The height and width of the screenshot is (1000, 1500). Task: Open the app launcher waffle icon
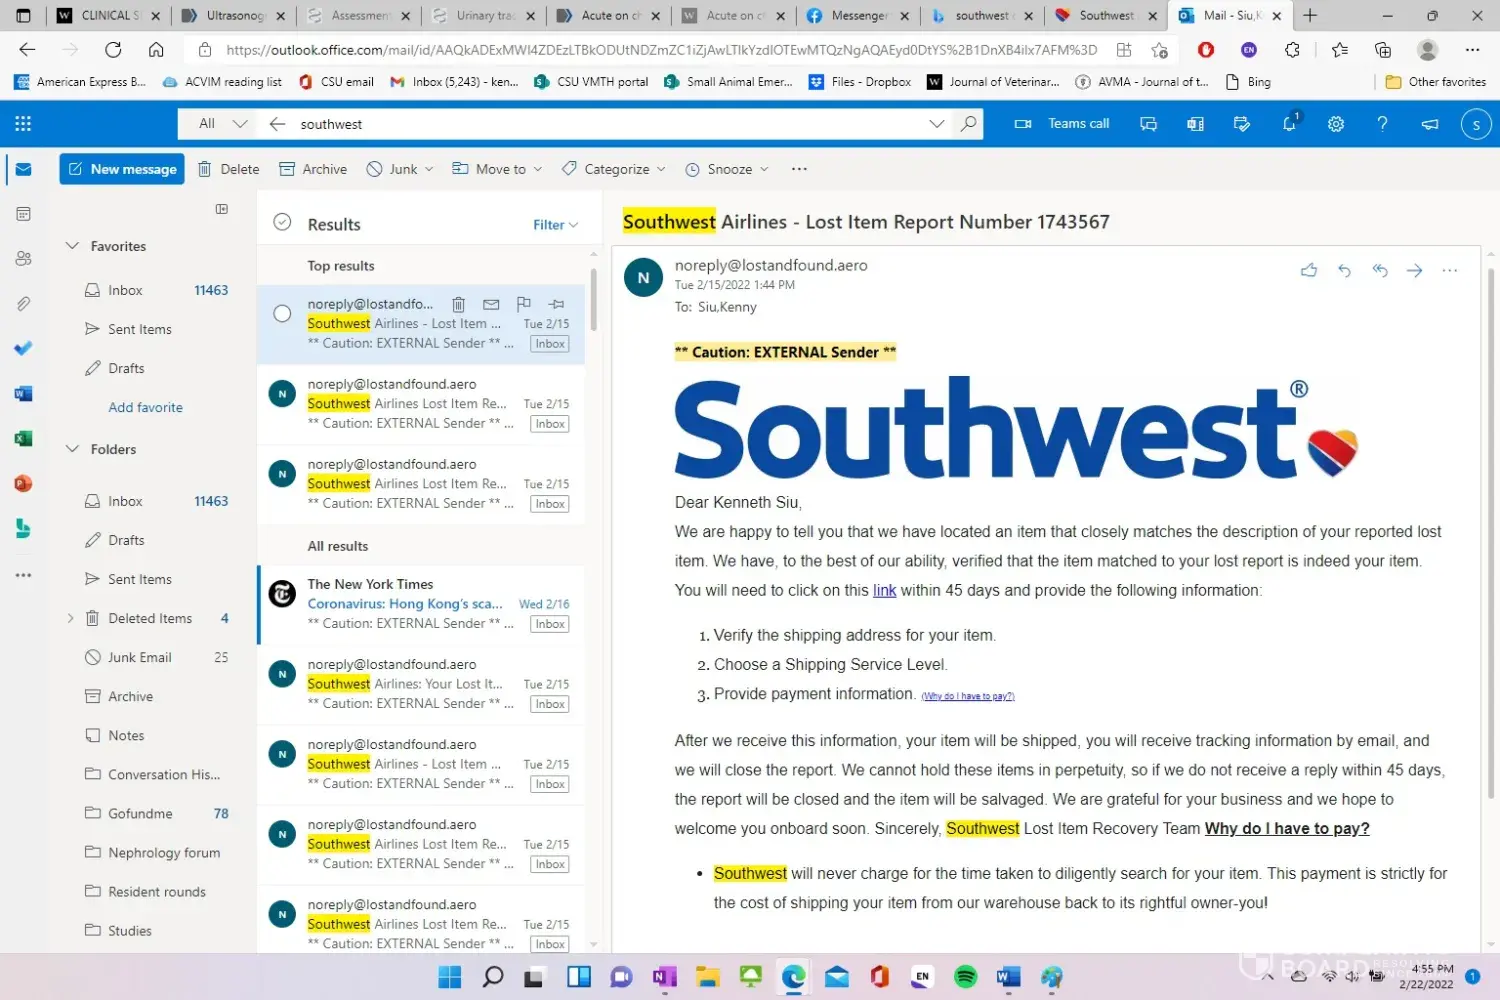(x=23, y=124)
